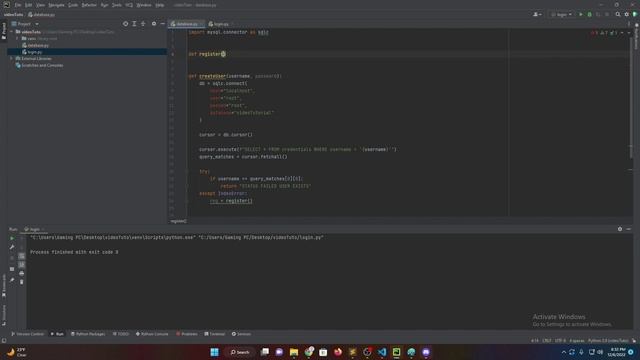Image resolution: width=640 pixels, height=360 pixels.
Task: Click the UTF-8 encoding status bar widget
Action: [560, 340]
